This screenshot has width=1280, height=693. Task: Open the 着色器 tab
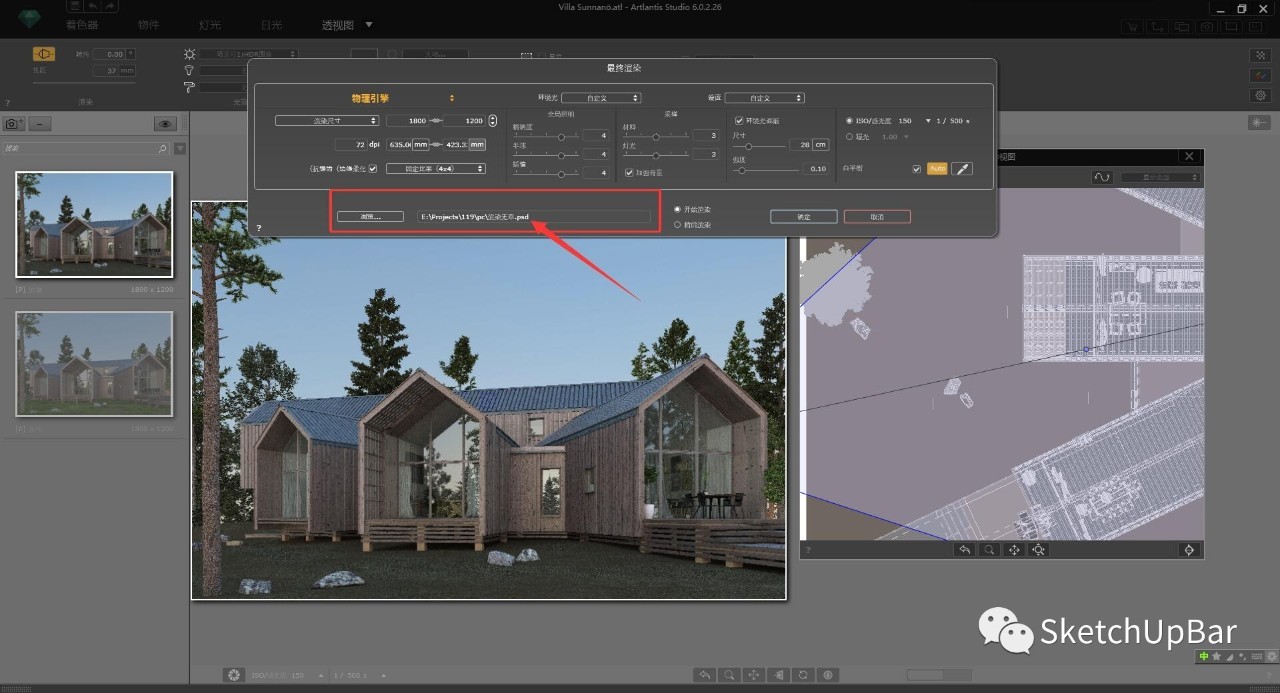[x=82, y=24]
